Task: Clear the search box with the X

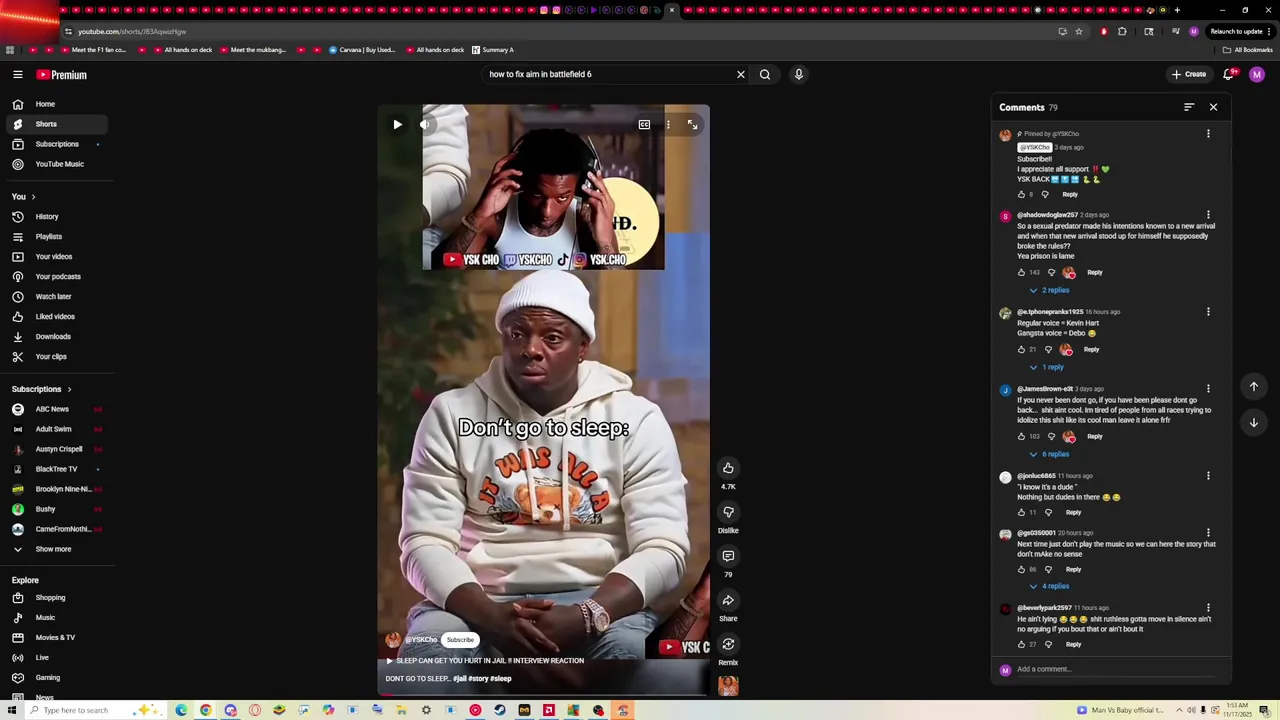Action: tap(741, 74)
